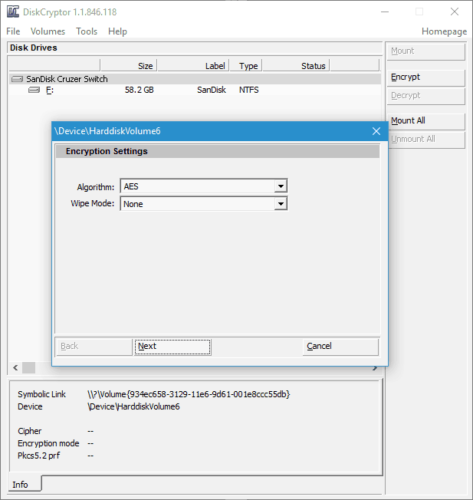Click the AES algorithm combo box field
Viewport: 473px width, 500px height.
[x=203, y=186]
